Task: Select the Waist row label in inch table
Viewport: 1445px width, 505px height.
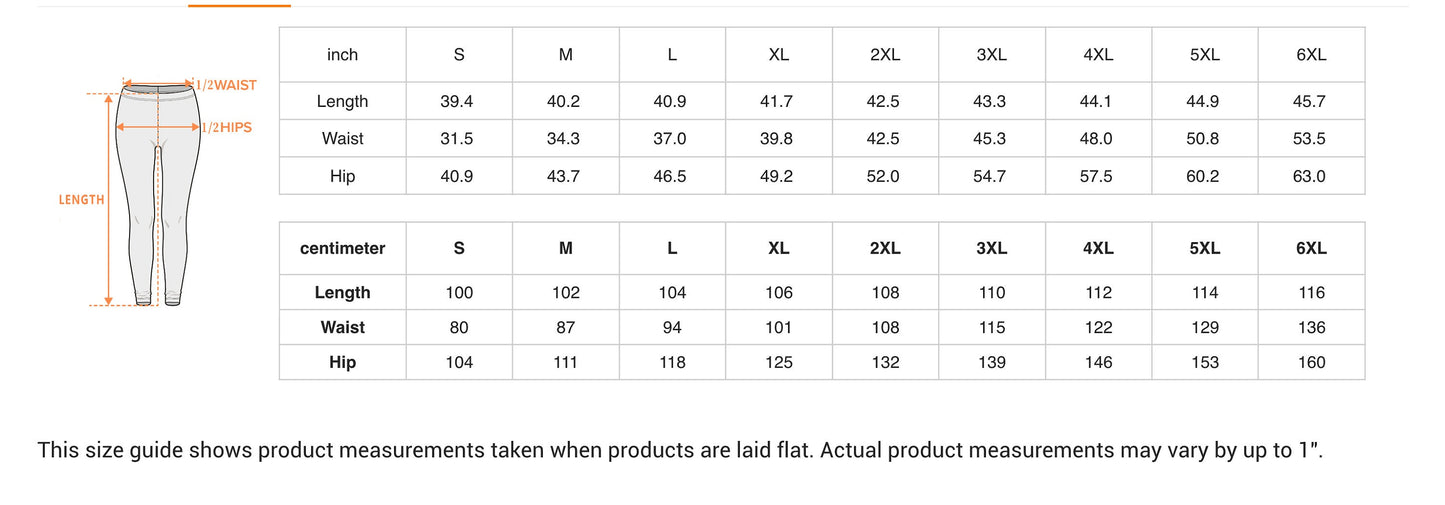Action: pyautogui.click(x=342, y=139)
